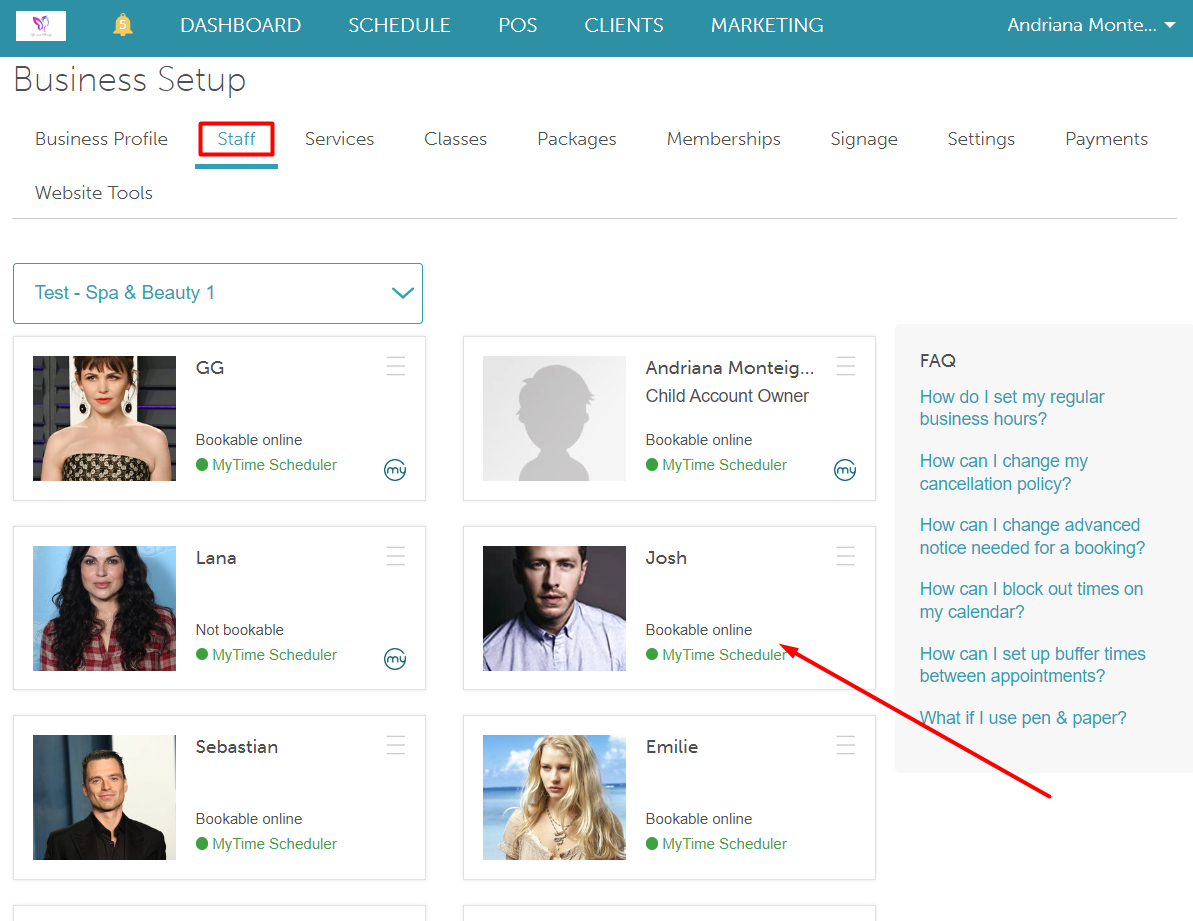Open the notifications bell
1193x921 pixels.
click(x=122, y=25)
